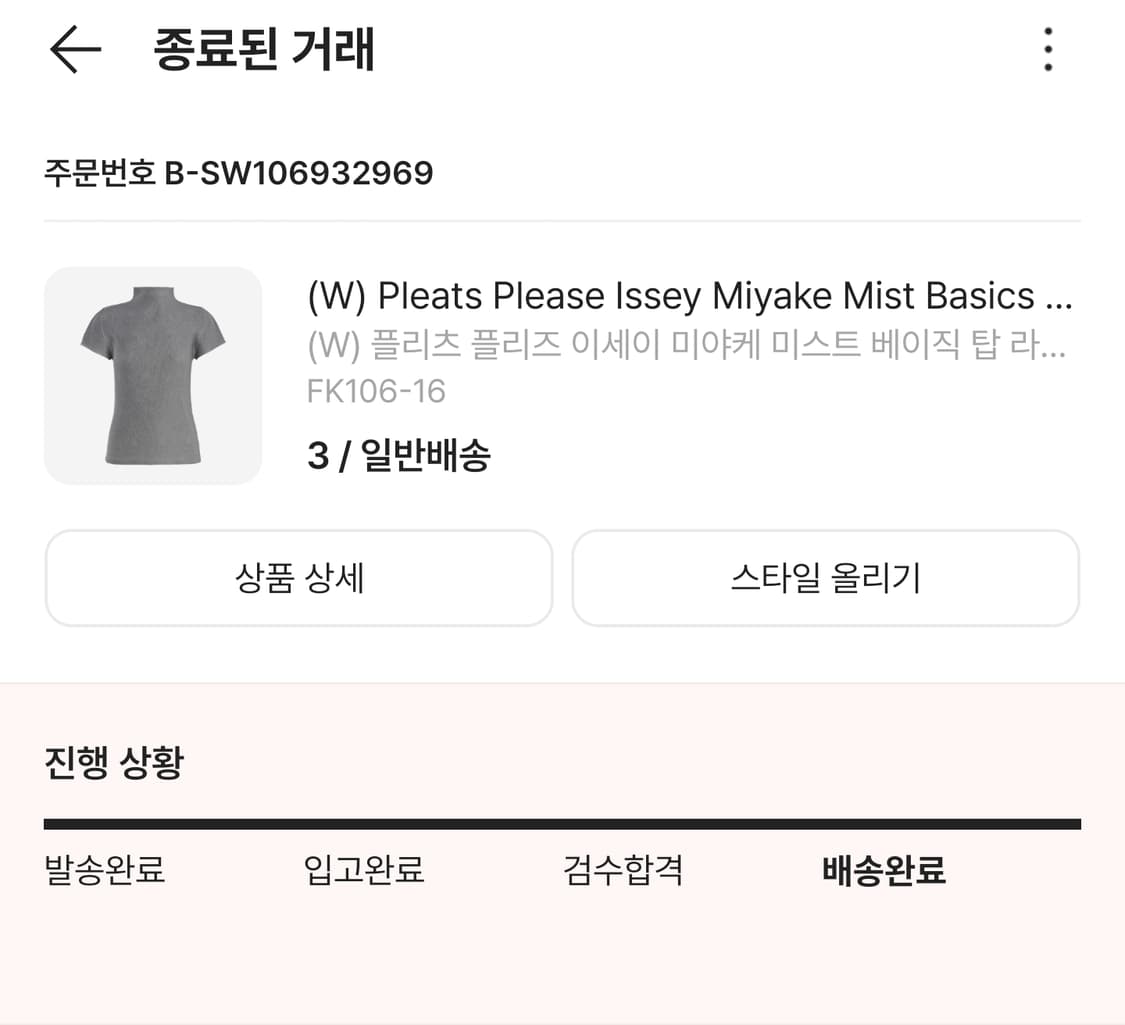Open 상품 상세 to view product details
This screenshot has width=1125, height=1025.
coord(298,578)
